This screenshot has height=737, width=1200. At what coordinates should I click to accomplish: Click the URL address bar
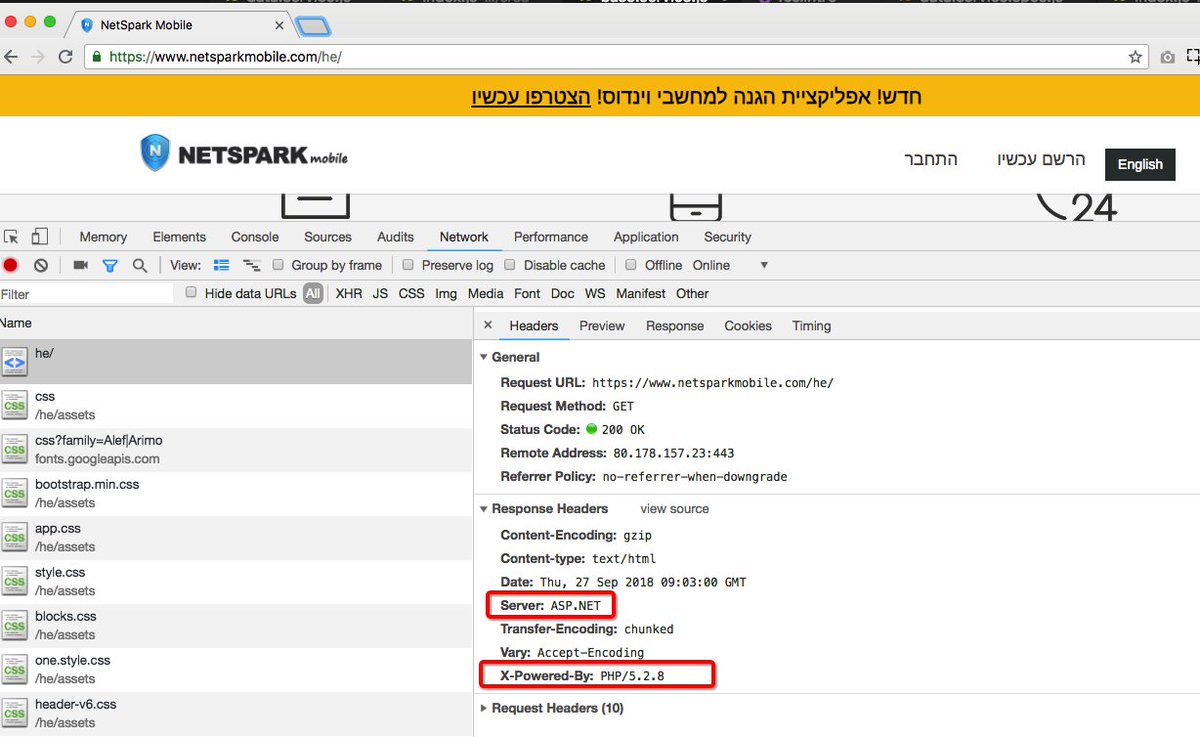pyautogui.click(x=615, y=57)
